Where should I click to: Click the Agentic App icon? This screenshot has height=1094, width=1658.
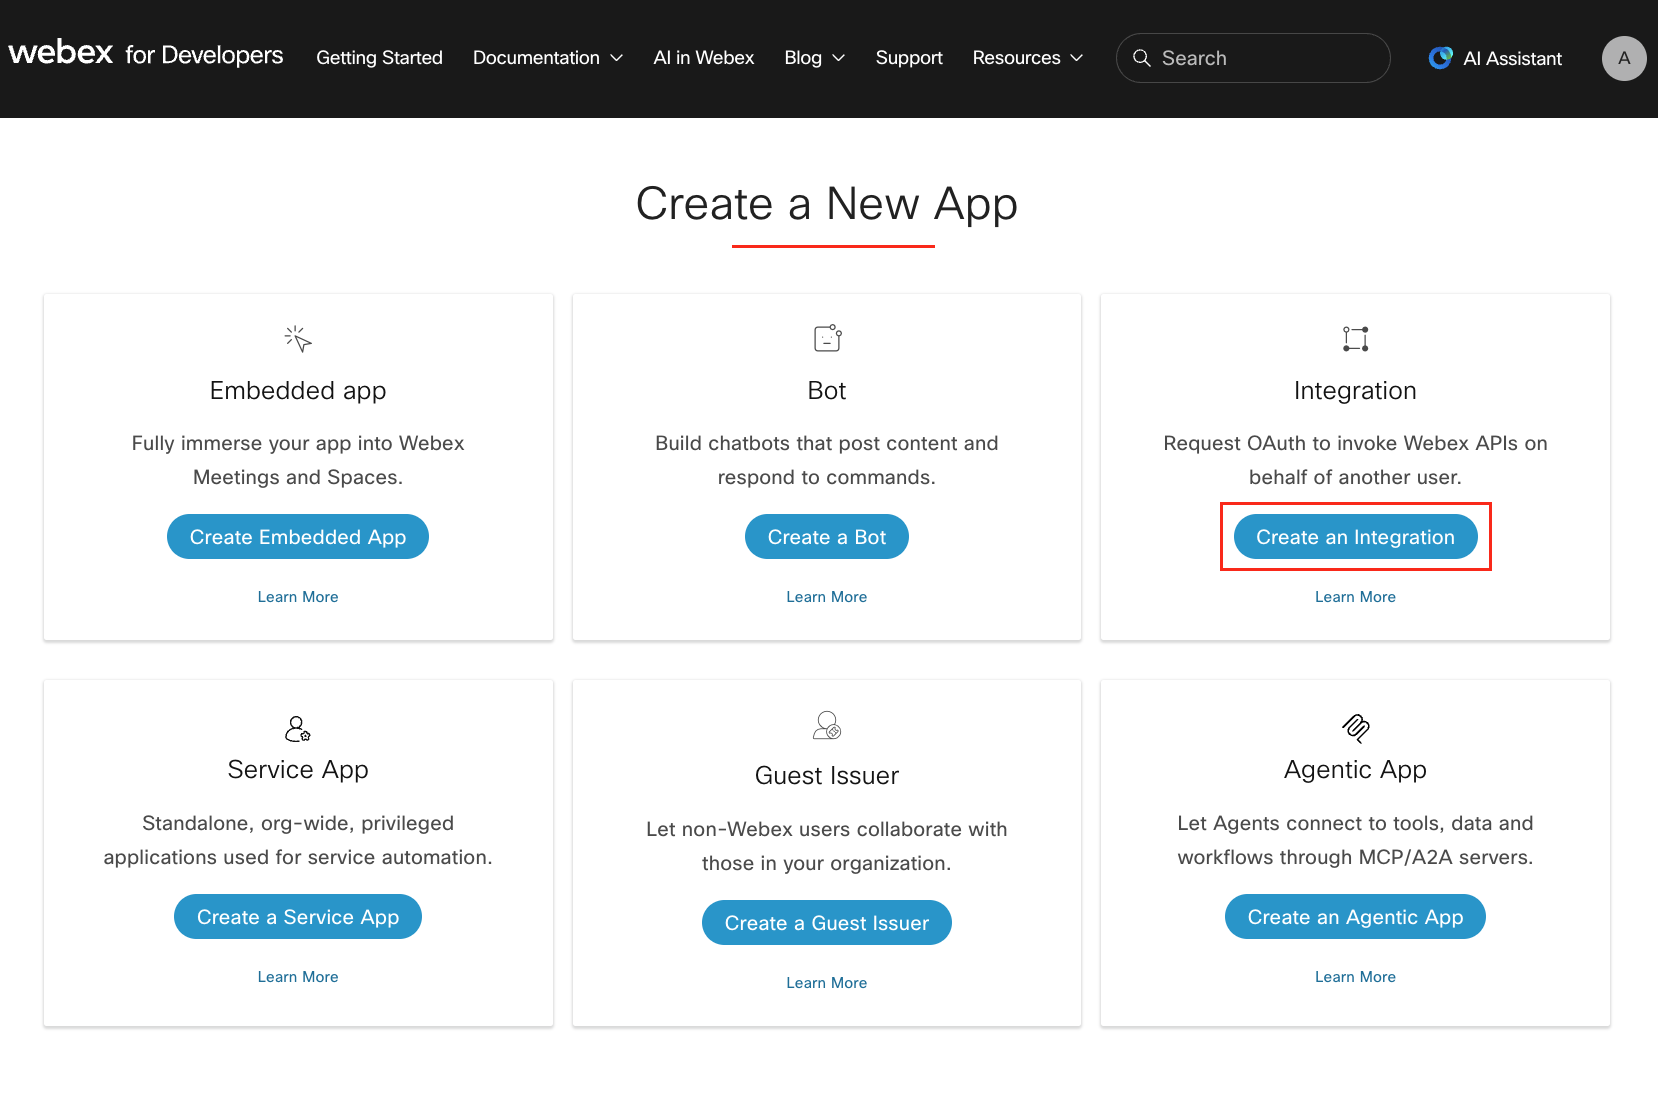pyautogui.click(x=1355, y=728)
